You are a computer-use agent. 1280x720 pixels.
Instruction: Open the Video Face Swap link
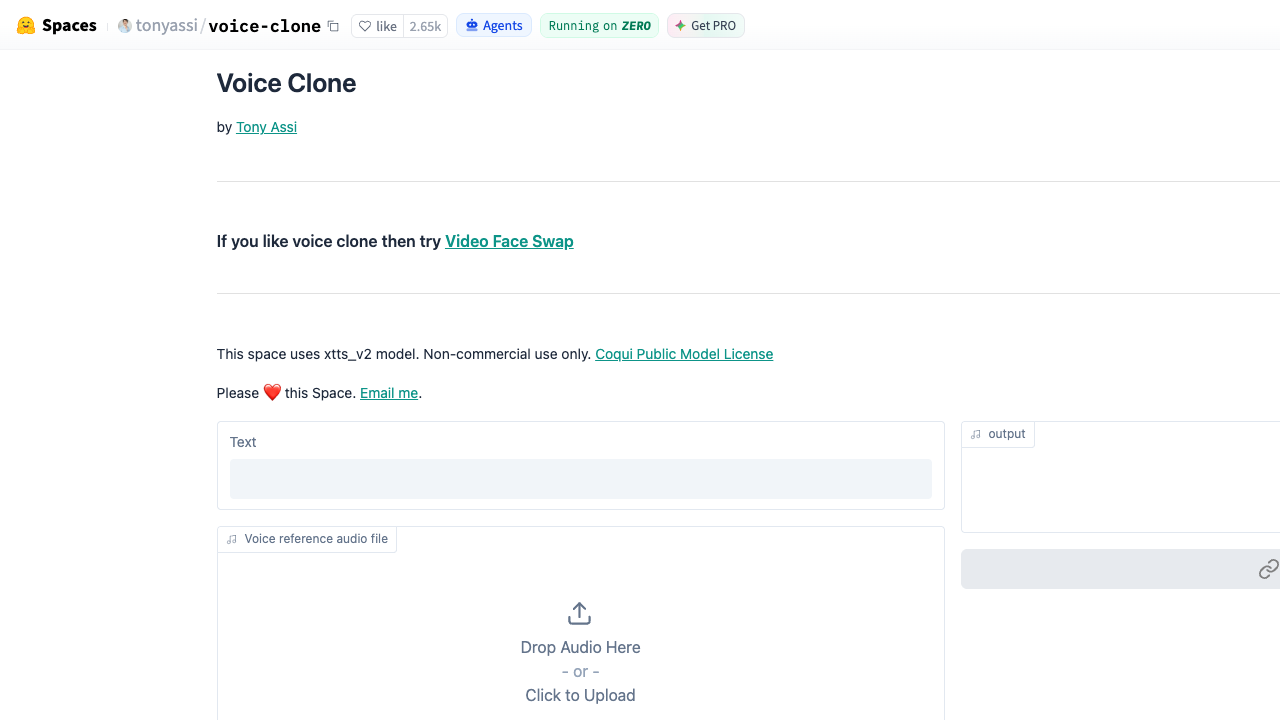coord(509,241)
